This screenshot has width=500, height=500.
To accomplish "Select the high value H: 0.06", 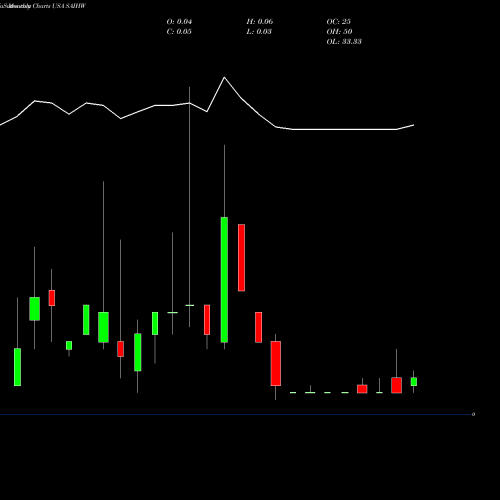I will pos(260,22).
